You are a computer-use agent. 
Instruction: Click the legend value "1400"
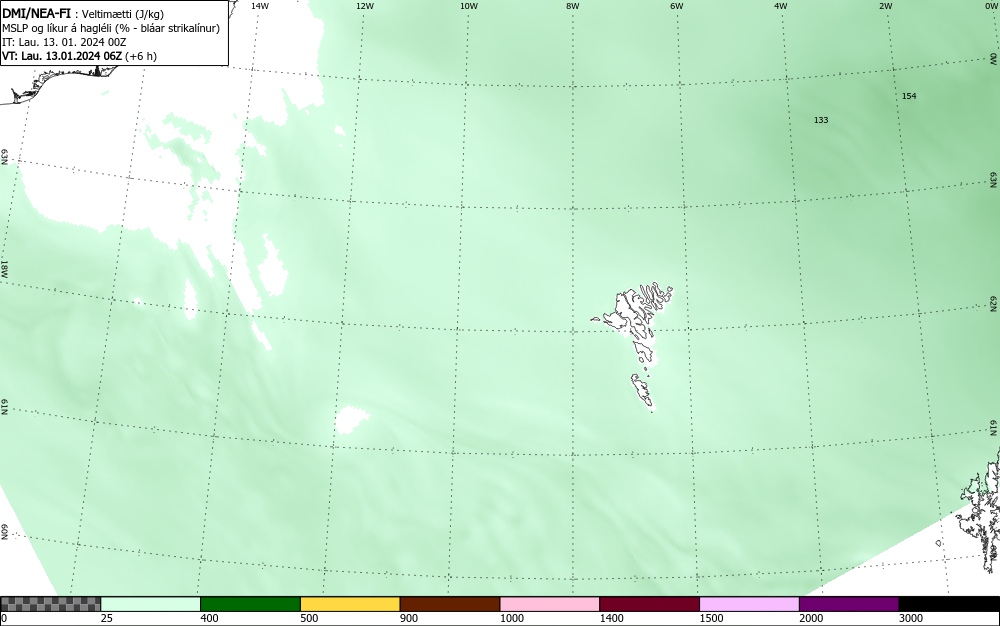click(x=611, y=618)
